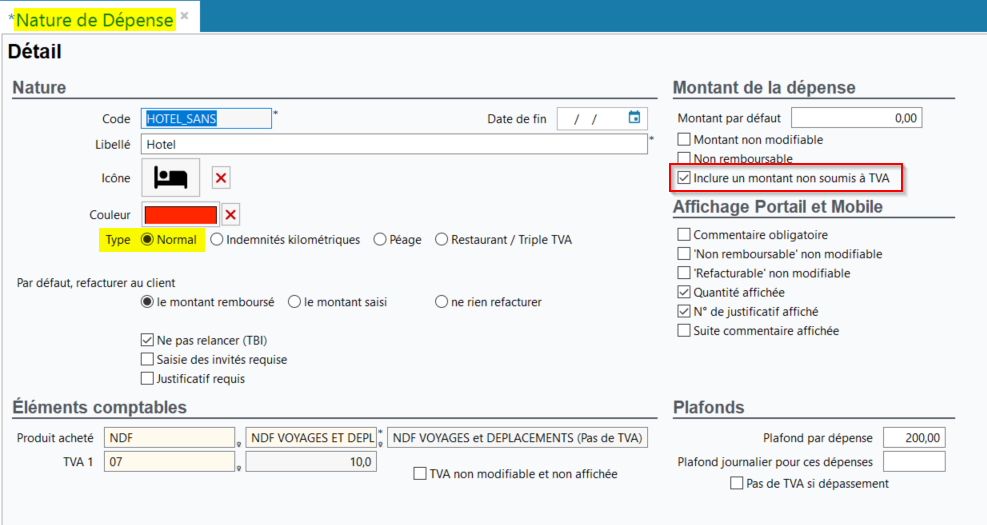Uncheck 'Inclure un montant non soumis à TVA'

pyautogui.click(x=684, y=178)
